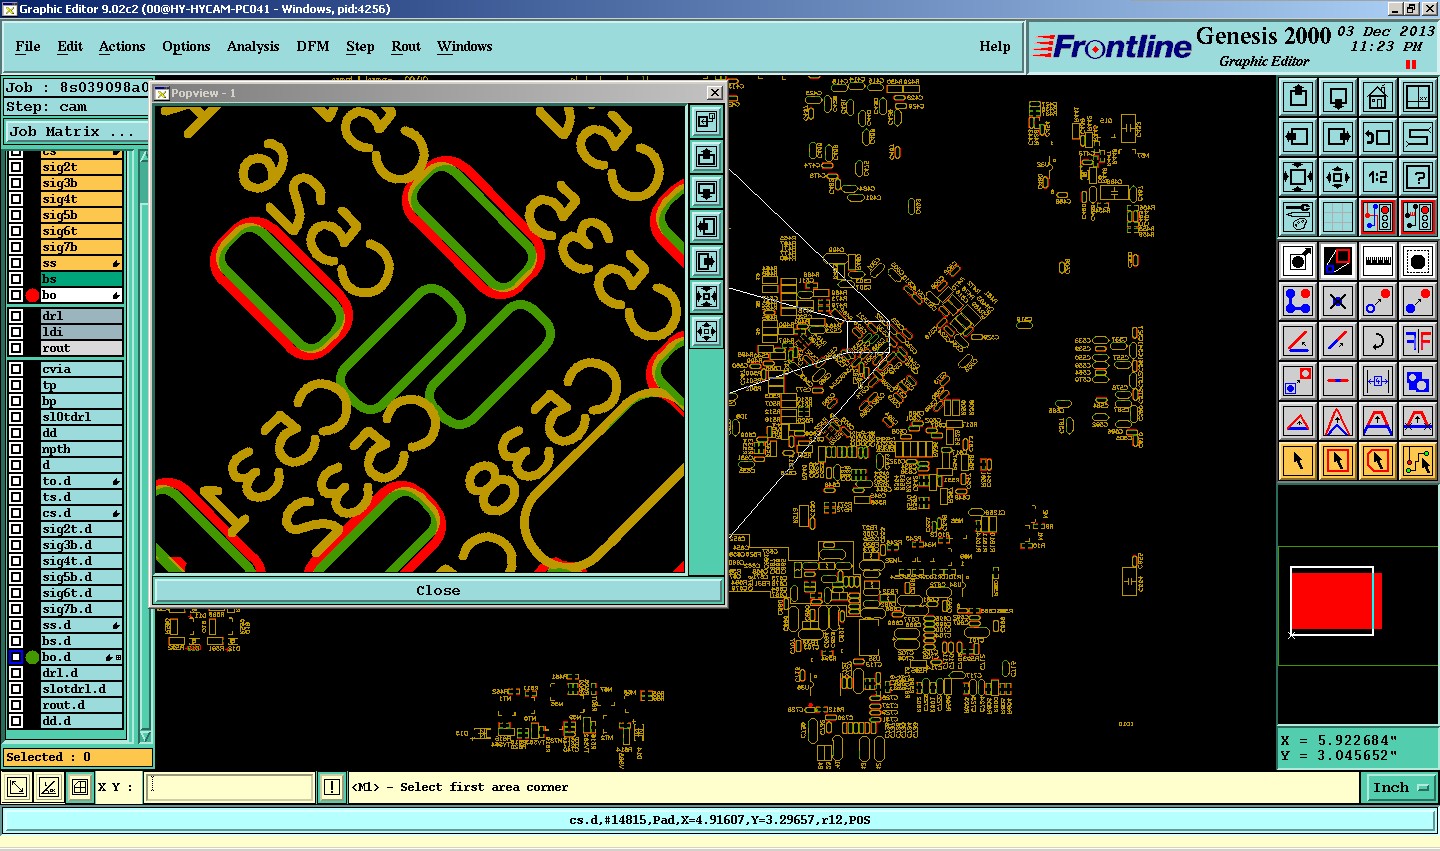Tick the sig4t layer checkbox
Screen dimensions: 1440x851
click(x=16, y=199)
